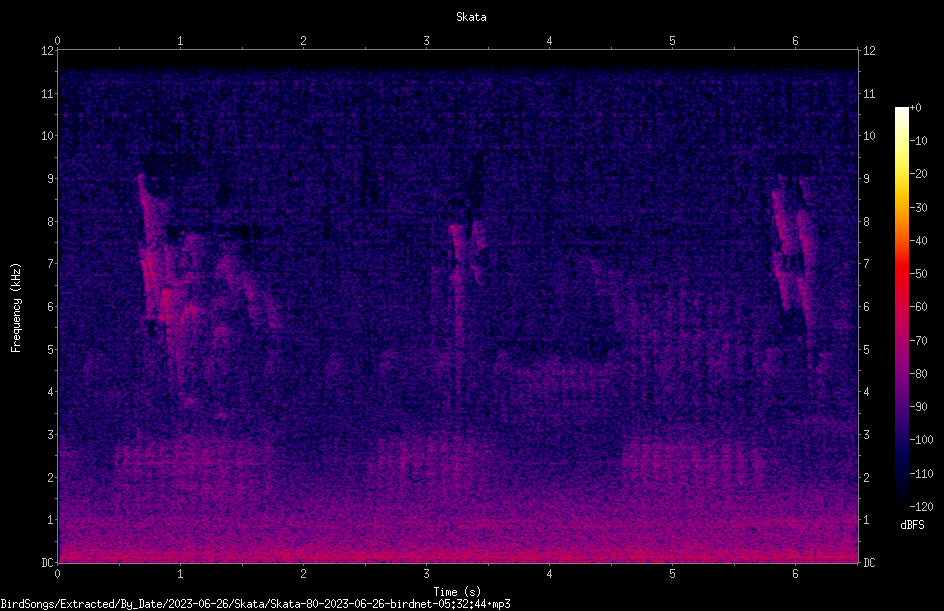Click the '8' tick on the left frequency axis
This screenshot has width=944, height=611.
51,222
